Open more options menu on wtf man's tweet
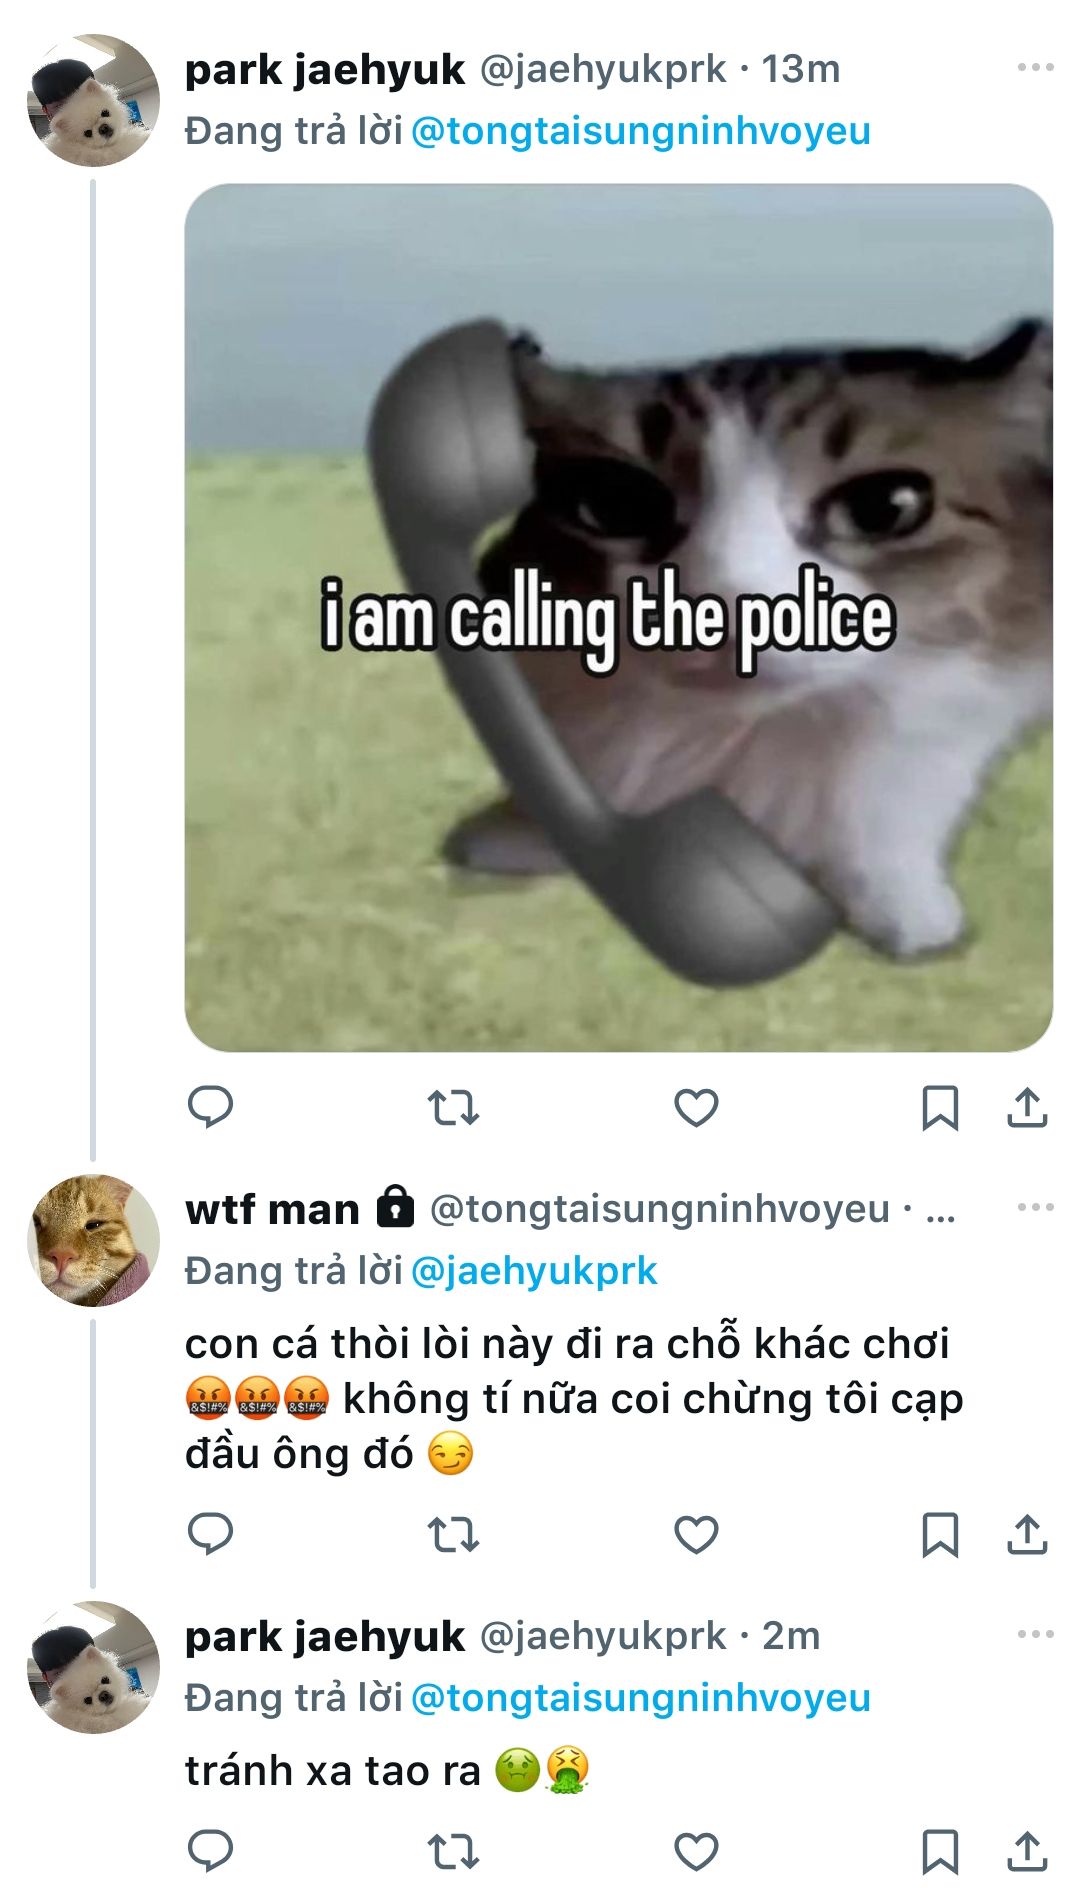Image resolution: width=1080 pixels, height=1895 pixels. pyautogui.click(x=1035, y=1207)
